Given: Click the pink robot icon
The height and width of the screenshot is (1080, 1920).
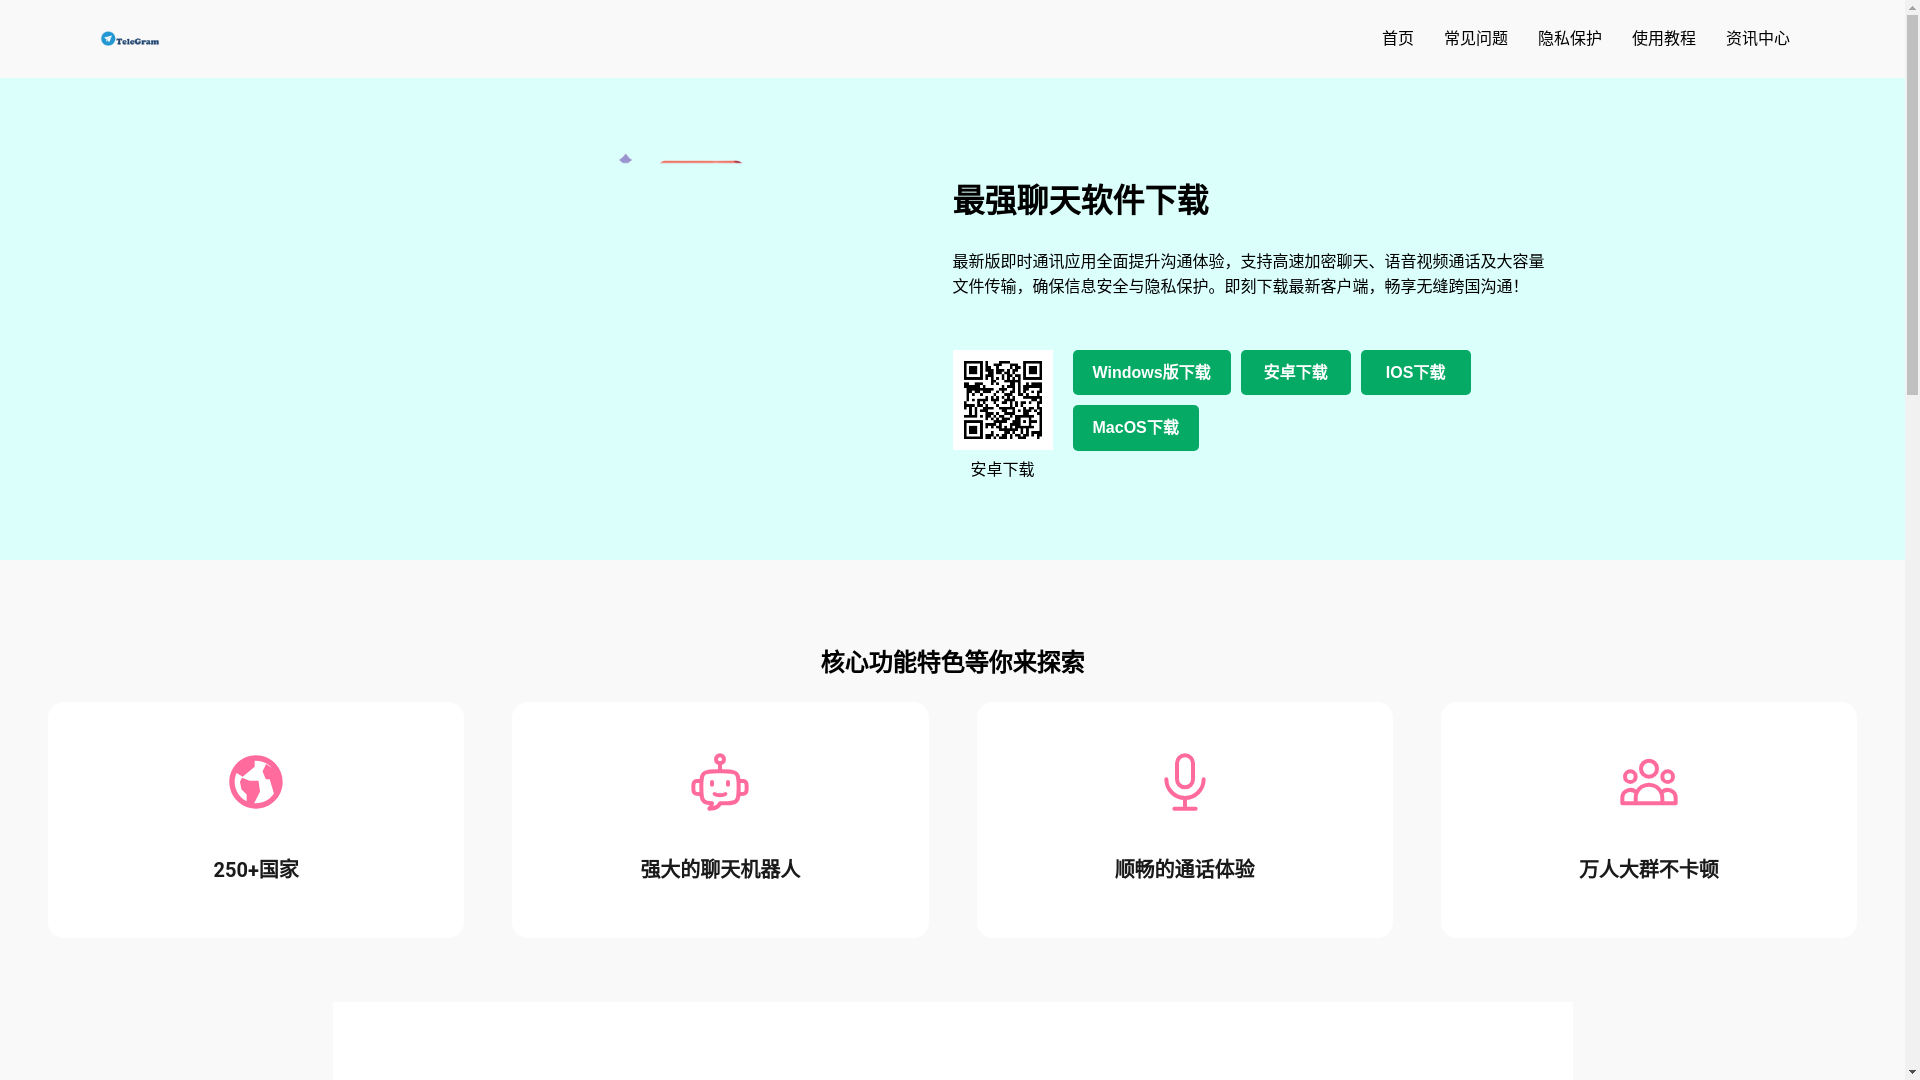Looking at the screenshot, I should (x=720, y=782).
